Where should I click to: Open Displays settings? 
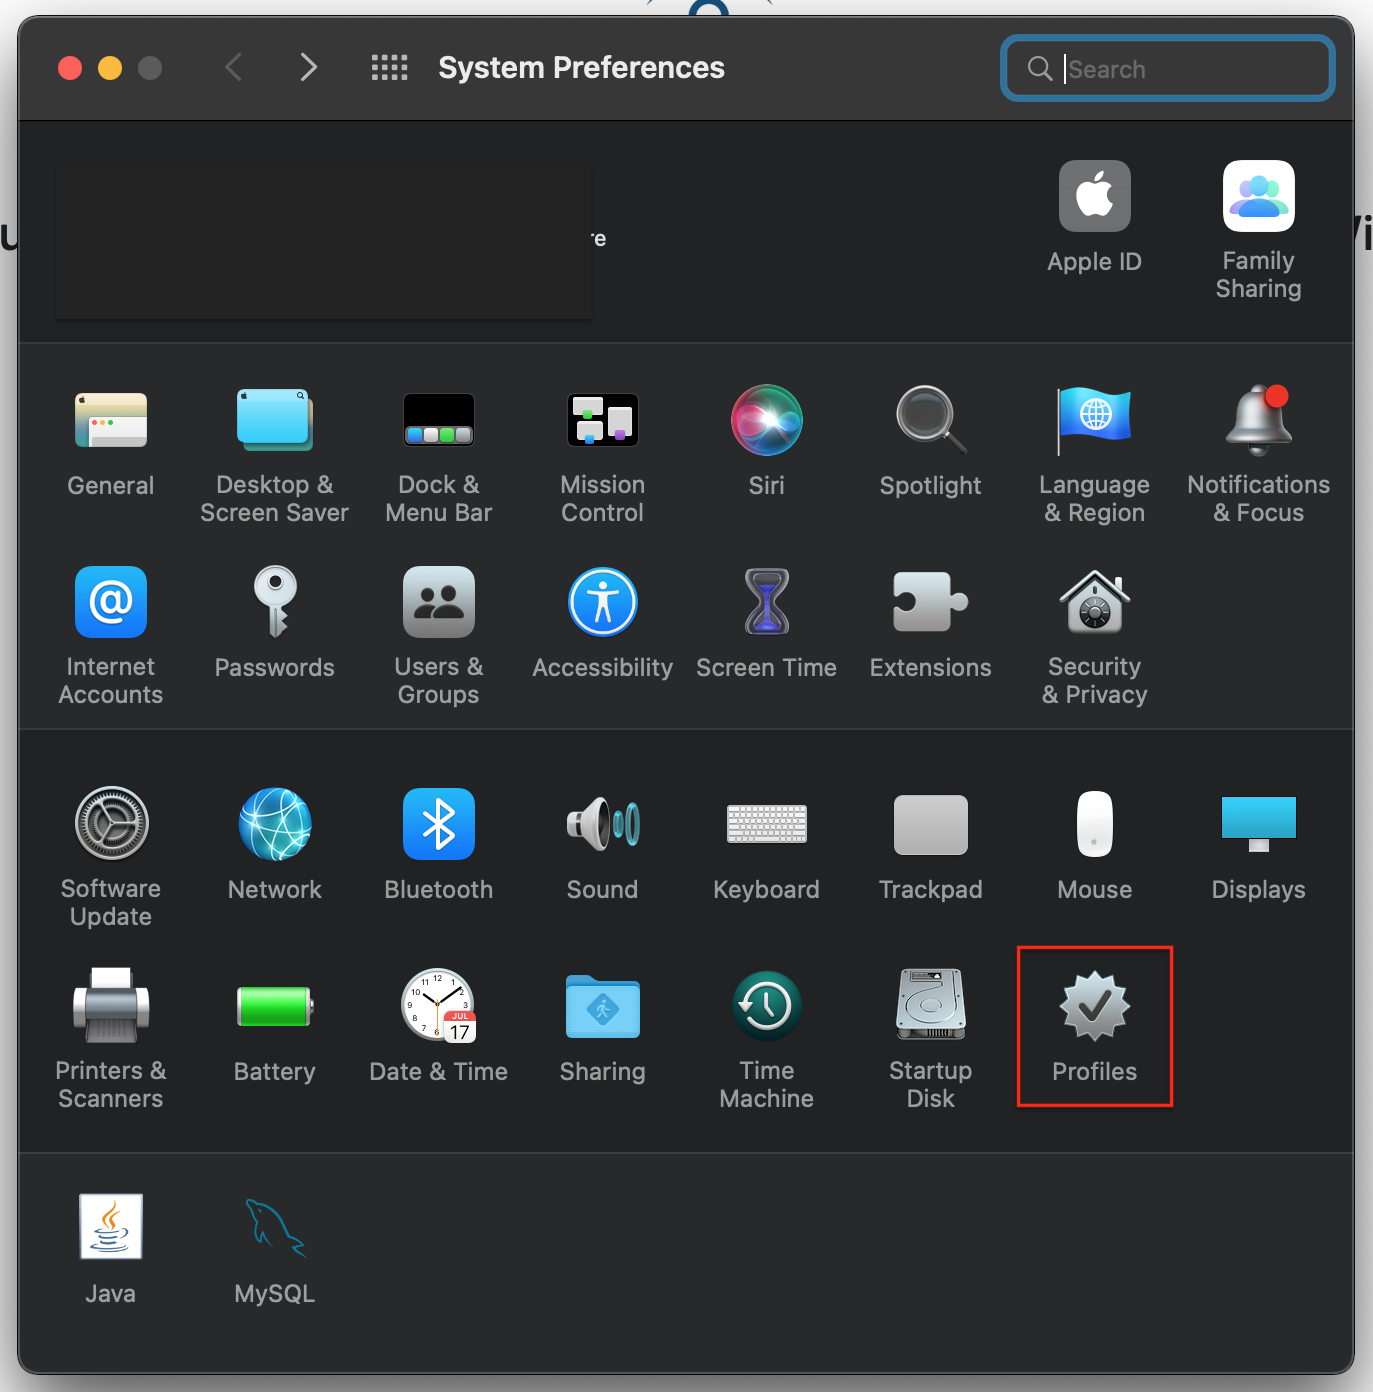coord(1258,824)
